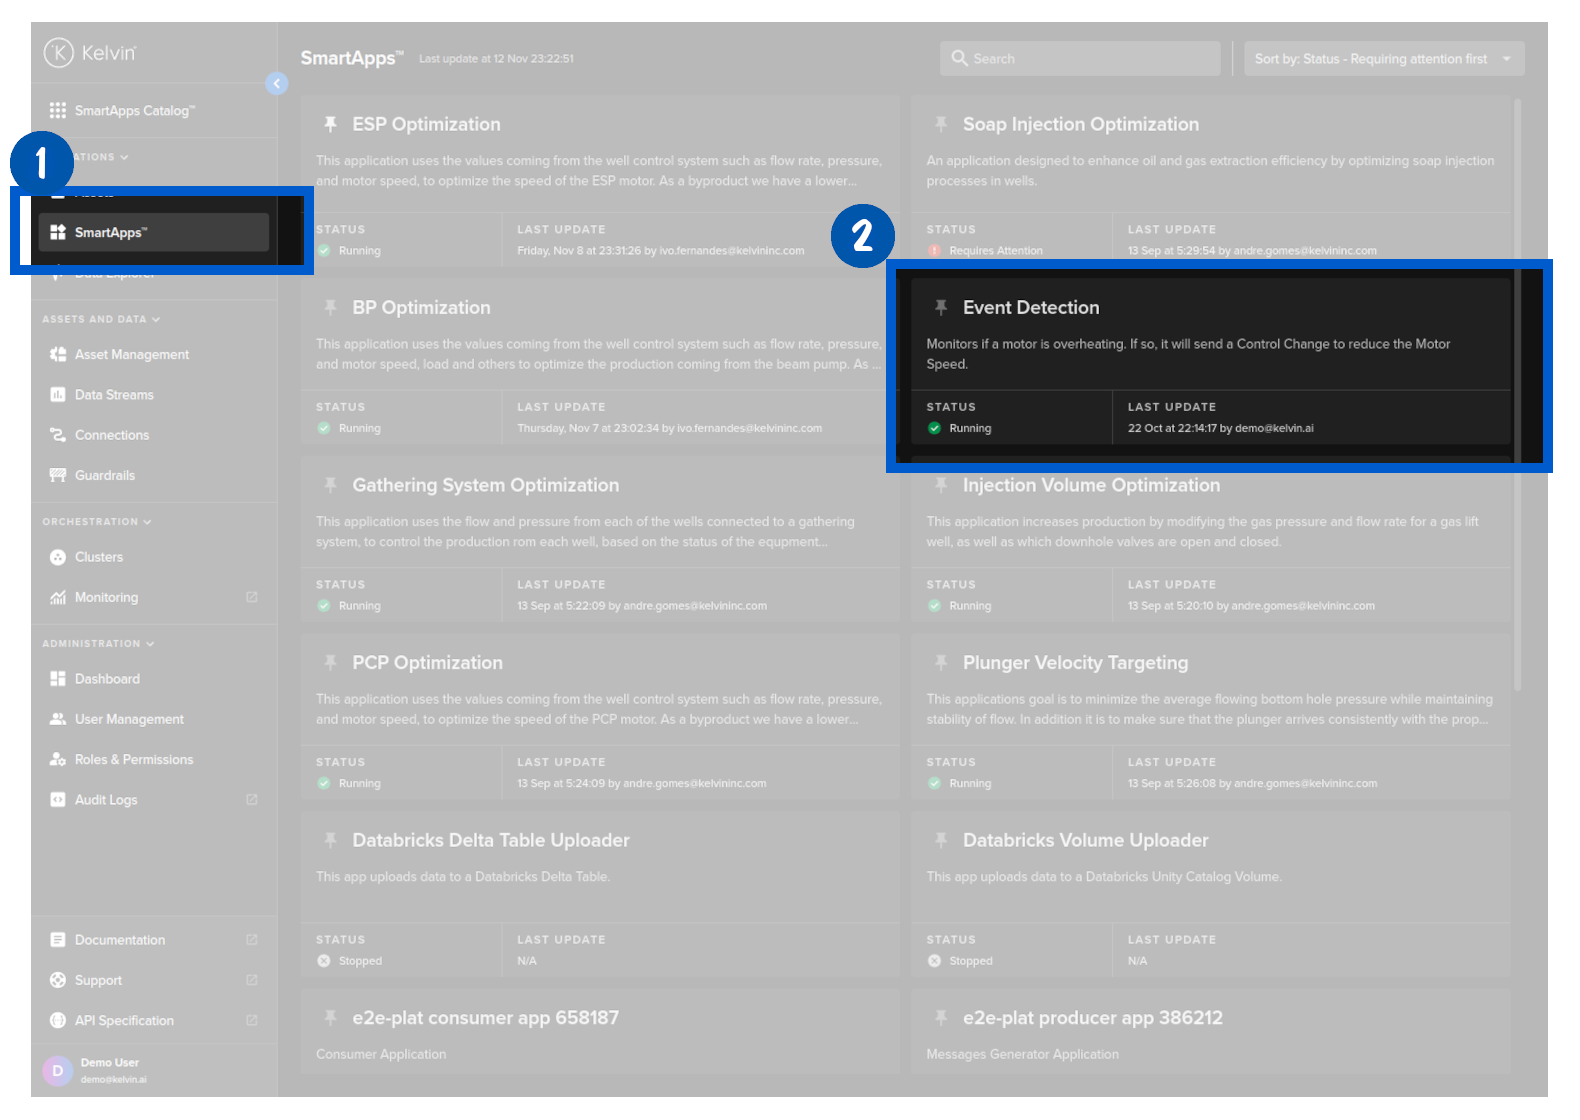Go to Asset Management page
Image resolution: width=1580 pixels, height=1120 pixels.
[131, 355]
